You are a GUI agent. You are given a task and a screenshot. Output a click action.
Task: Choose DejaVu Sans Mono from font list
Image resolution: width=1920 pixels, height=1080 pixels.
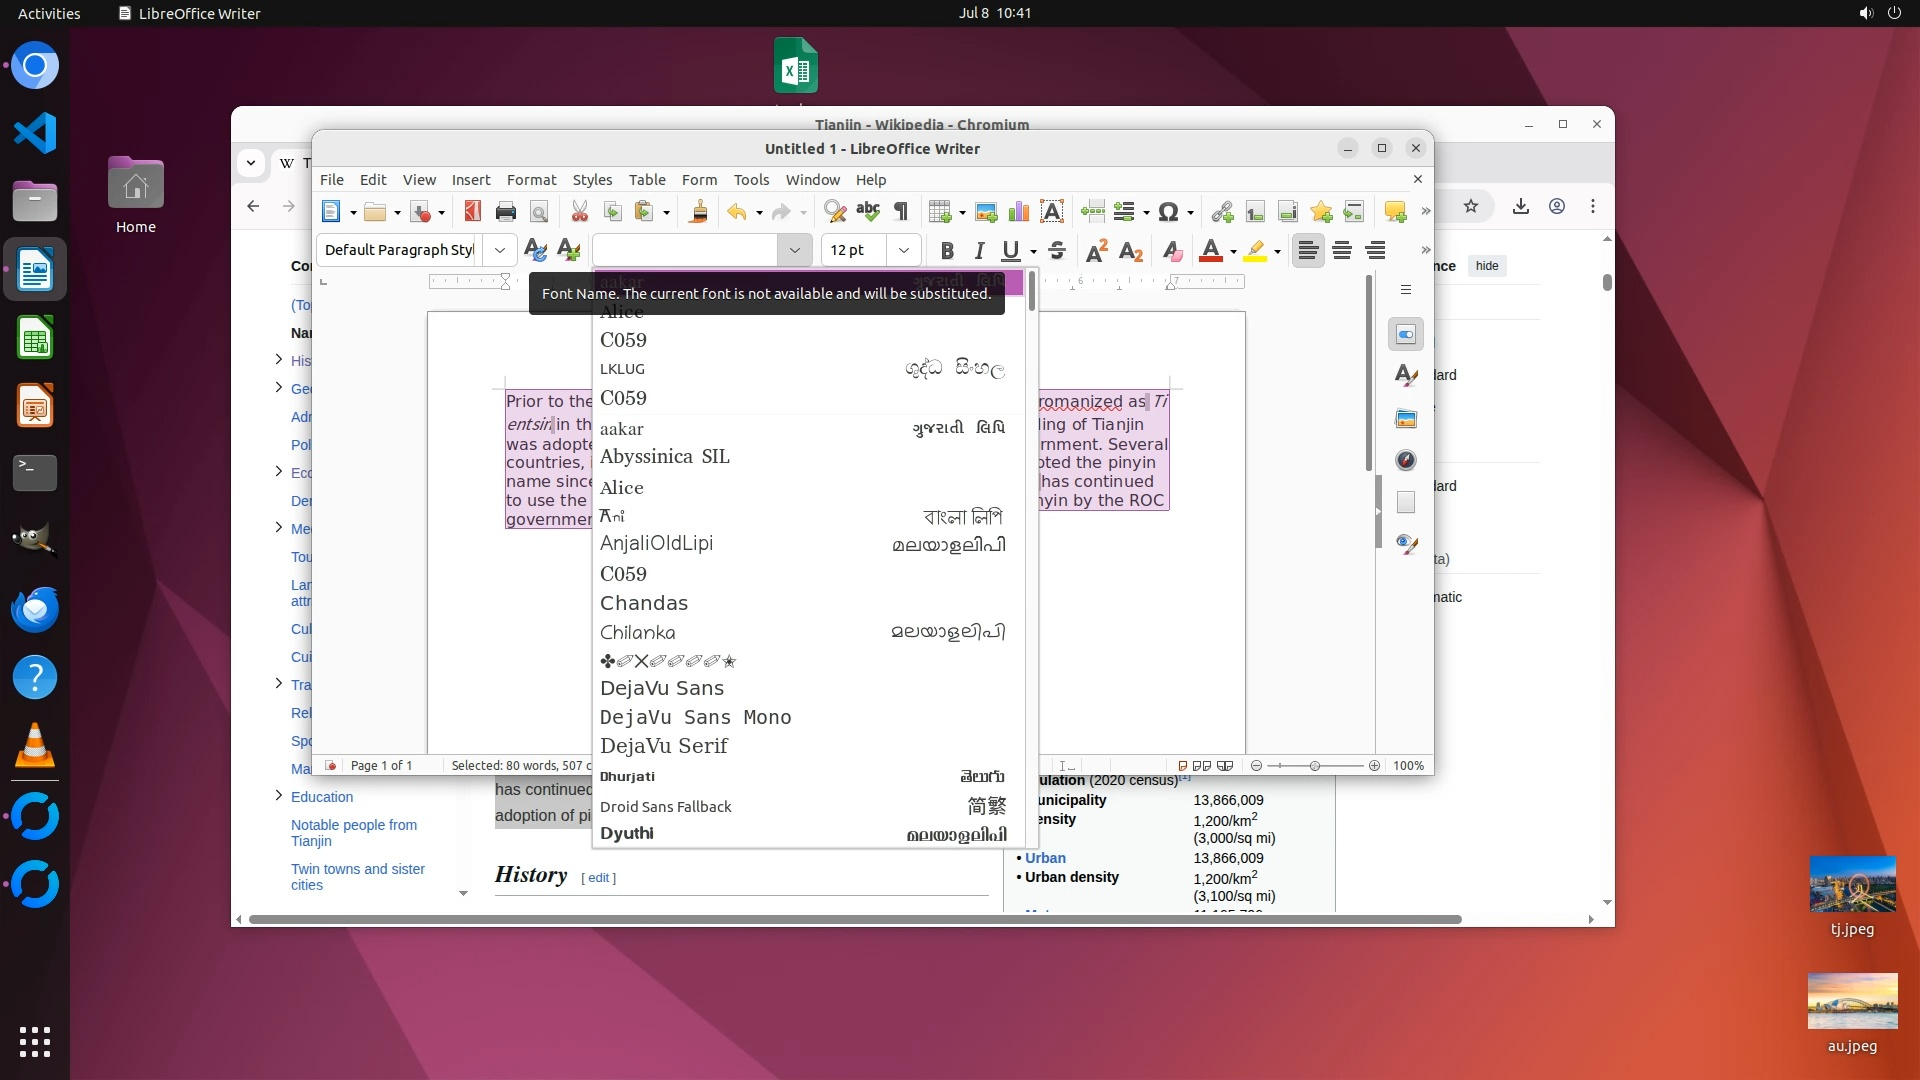tap(695, 717)
